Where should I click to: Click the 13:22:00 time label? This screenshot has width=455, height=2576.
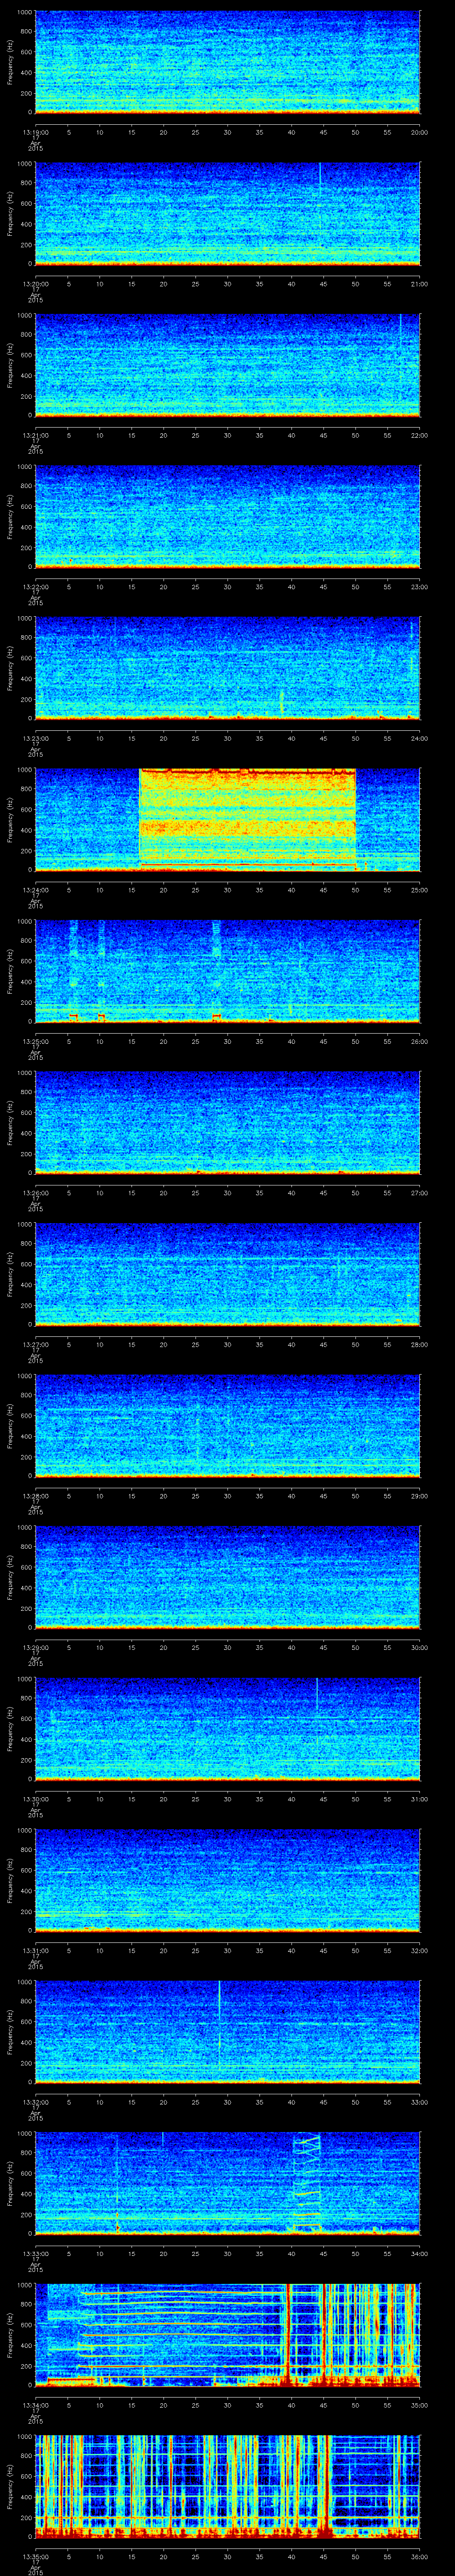[x=35, y=587]
